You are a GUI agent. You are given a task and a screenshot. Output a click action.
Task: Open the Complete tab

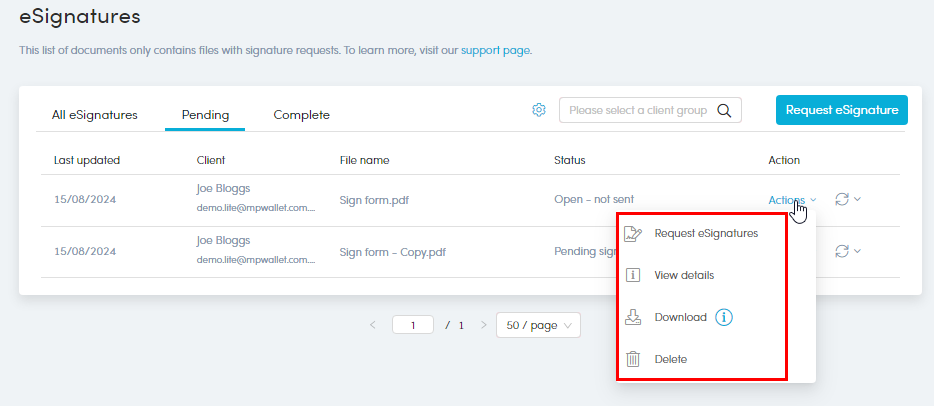pos(301,115)
